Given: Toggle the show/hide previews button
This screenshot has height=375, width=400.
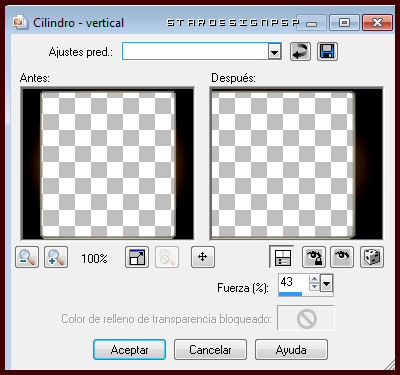Looking at the screenshot, I should pyautogui.click(x=282, y=257).
